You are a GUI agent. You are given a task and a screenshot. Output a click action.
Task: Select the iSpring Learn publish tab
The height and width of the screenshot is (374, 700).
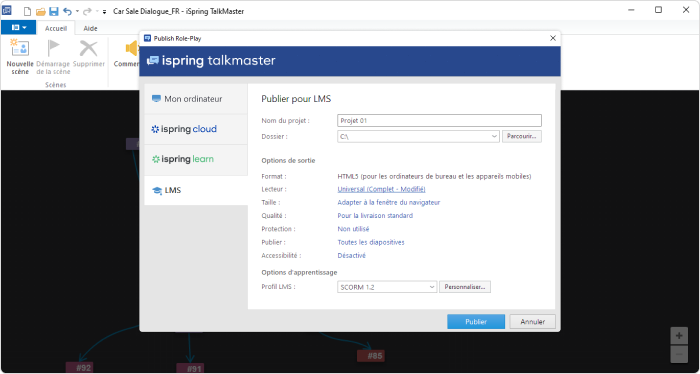196,160
